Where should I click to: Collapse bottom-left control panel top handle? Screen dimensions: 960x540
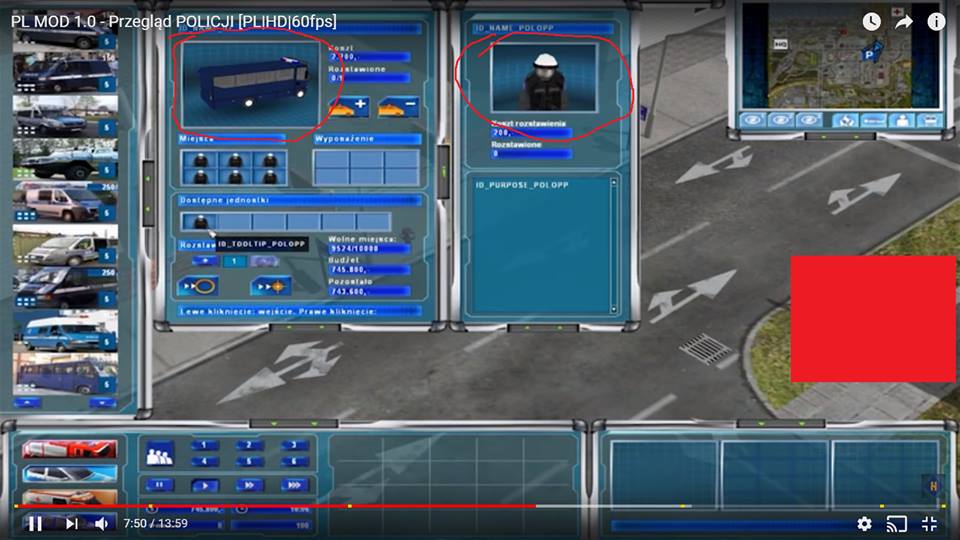tap(293, 423)
